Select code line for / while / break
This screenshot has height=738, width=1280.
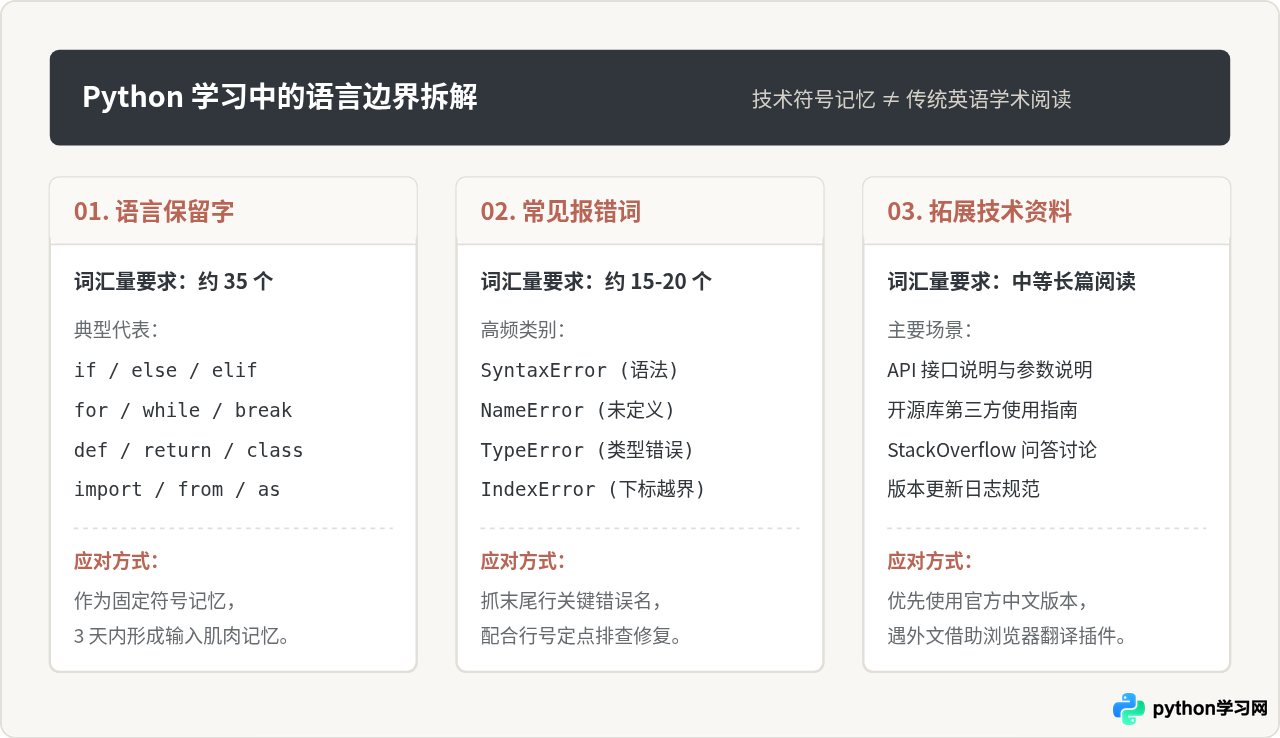(183, 410)
